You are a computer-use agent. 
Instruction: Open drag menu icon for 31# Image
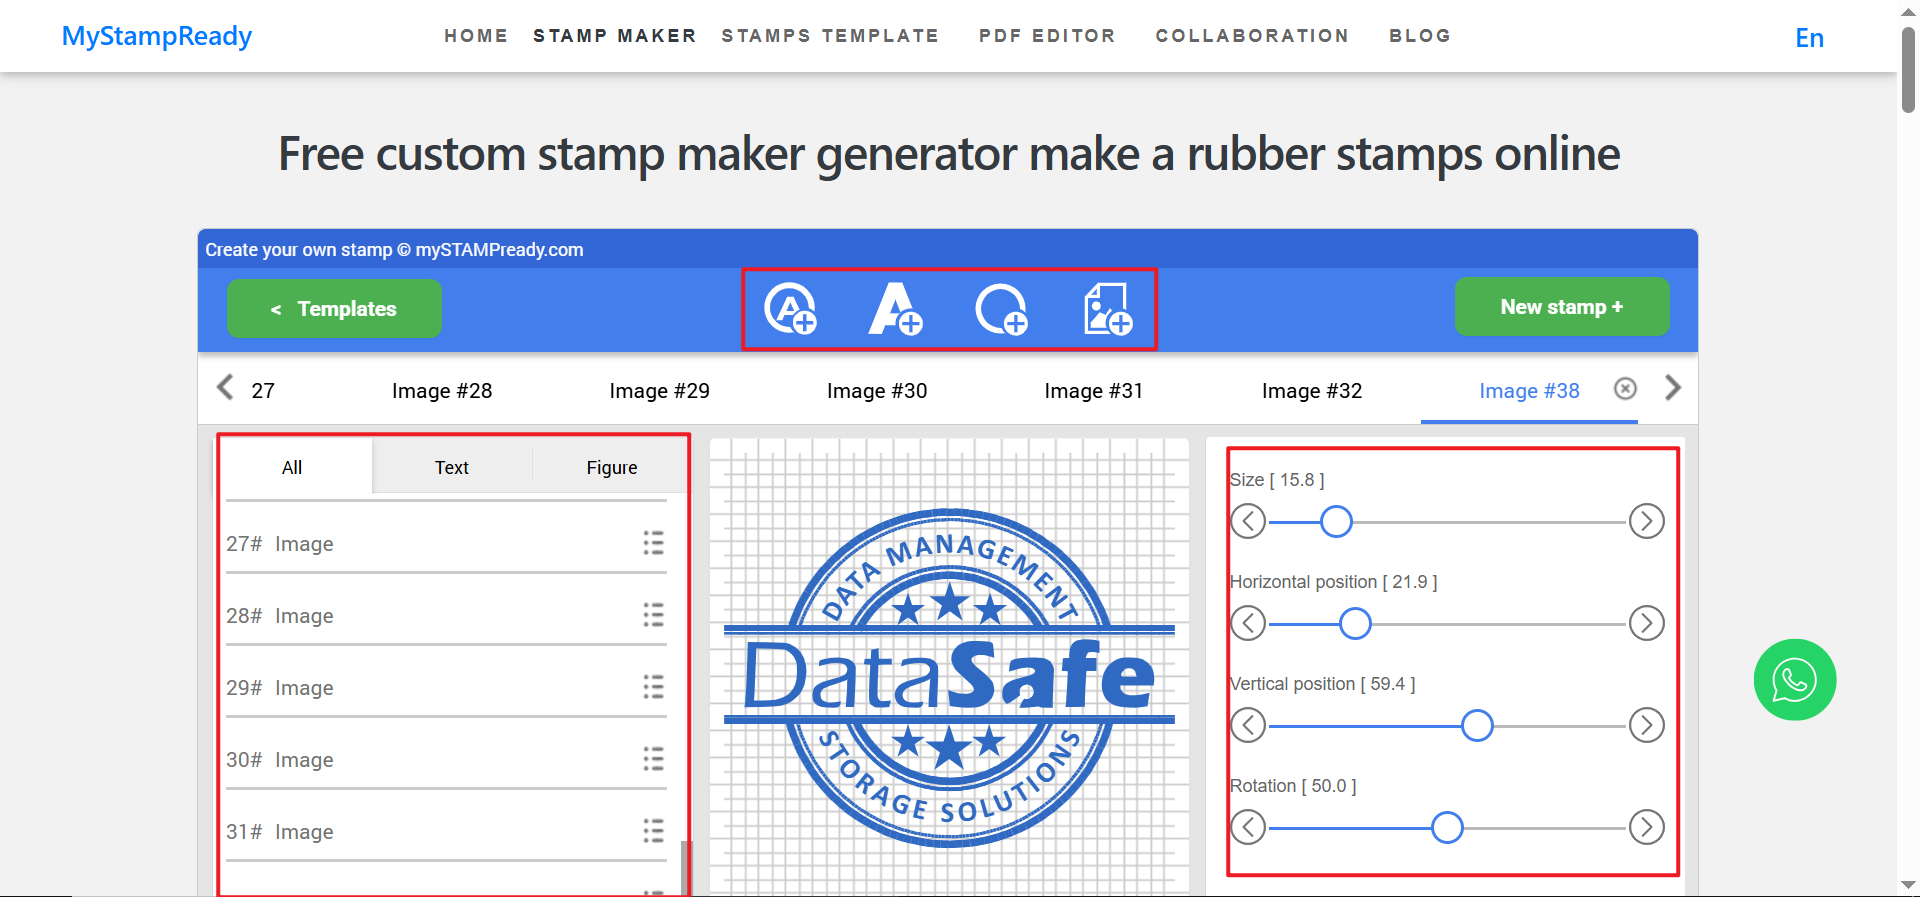[653, 831]
